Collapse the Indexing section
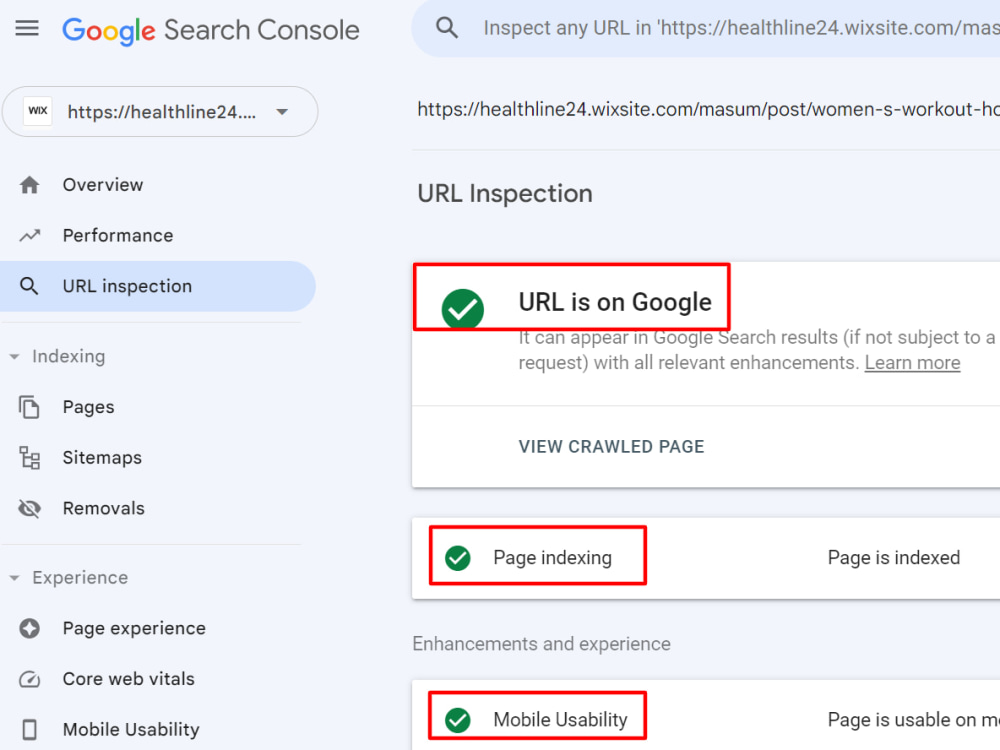The height and width of the screenshot is (750, 1000). (x=14, y=356)
